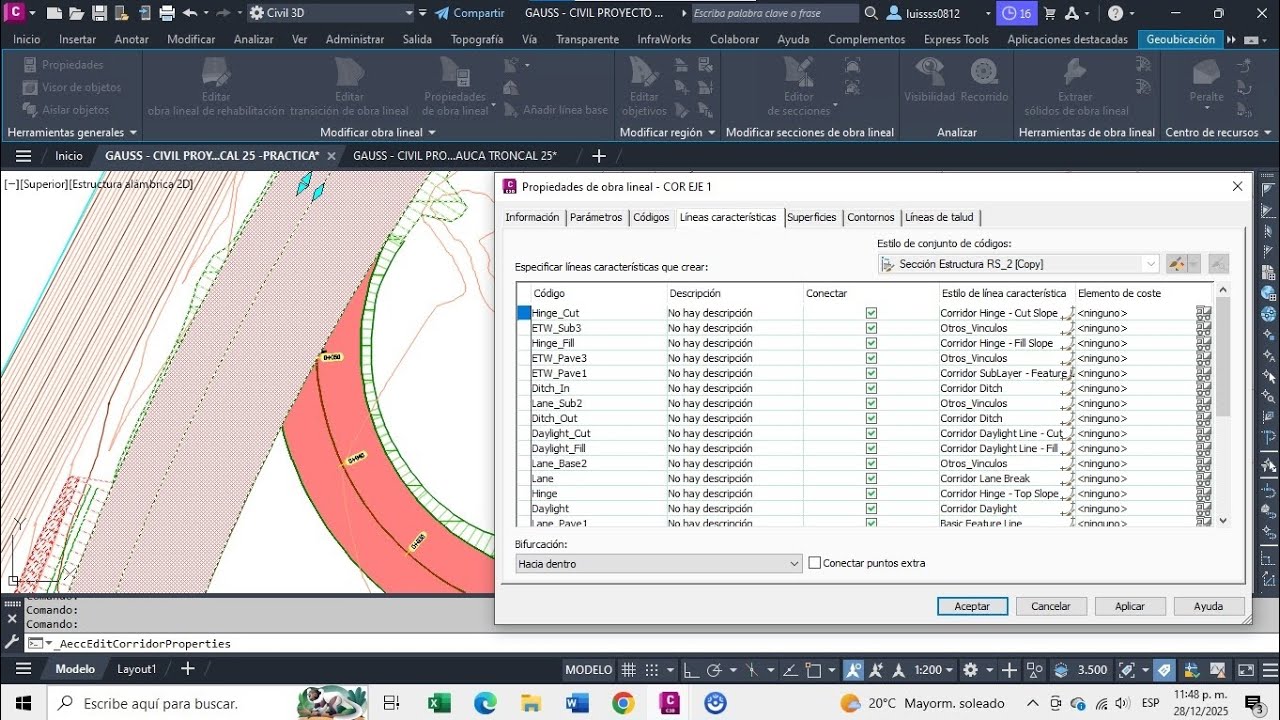Open the Topografía ribbon tab
1280x720 pixels.
point(477,39)
